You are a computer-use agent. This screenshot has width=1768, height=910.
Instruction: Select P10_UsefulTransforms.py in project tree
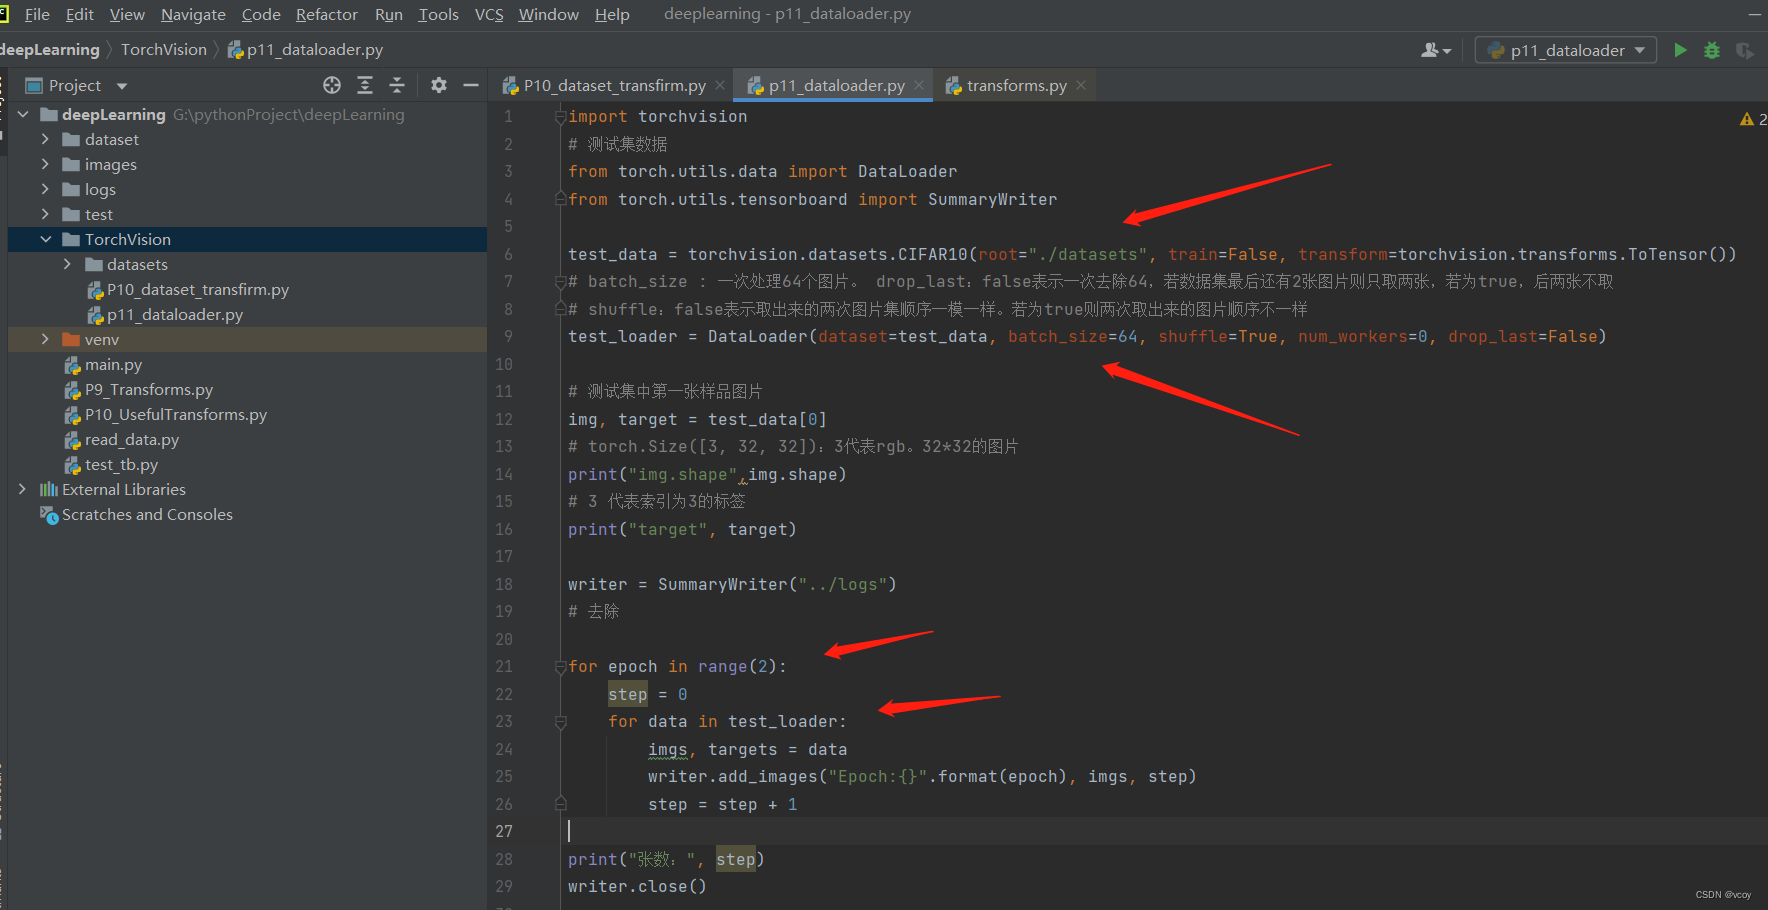[175, 415]
